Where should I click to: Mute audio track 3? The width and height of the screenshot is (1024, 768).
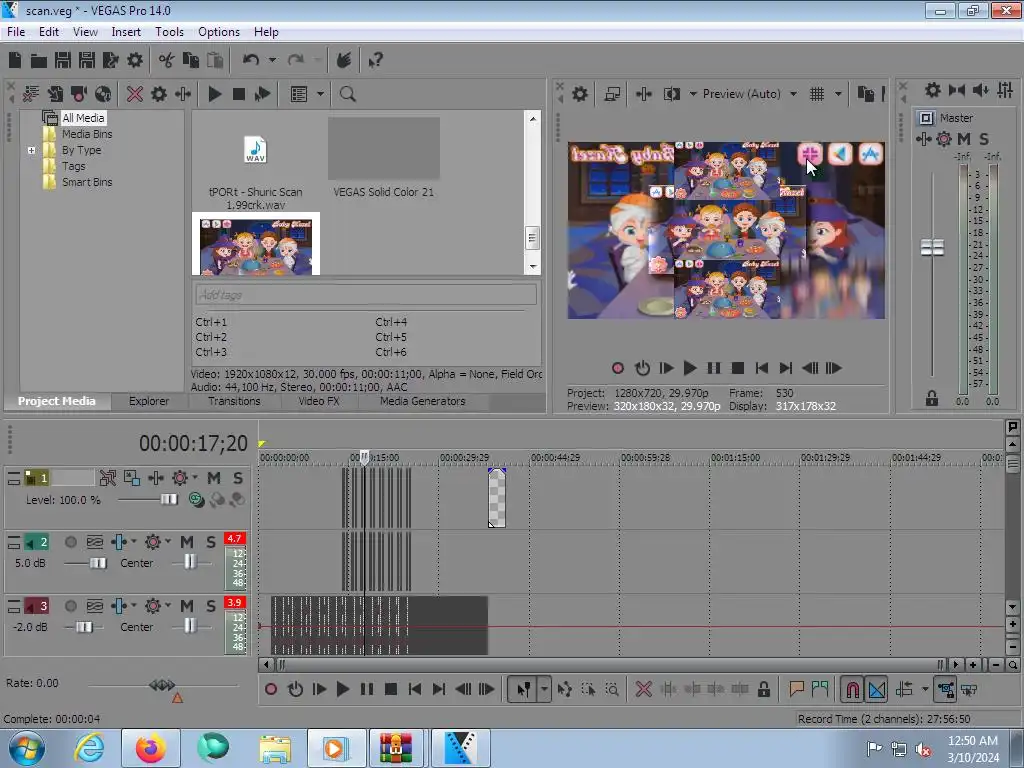pos(187,606)
